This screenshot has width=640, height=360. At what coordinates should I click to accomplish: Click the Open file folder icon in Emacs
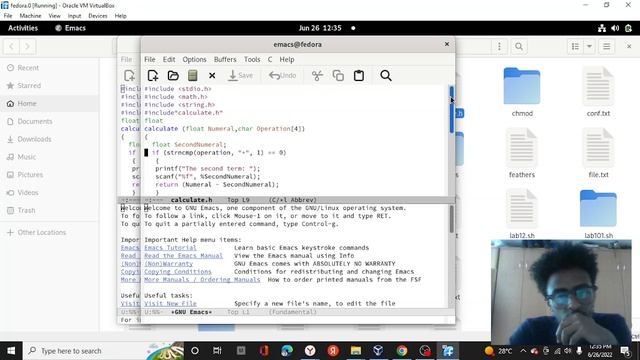[x=173, y=76]
